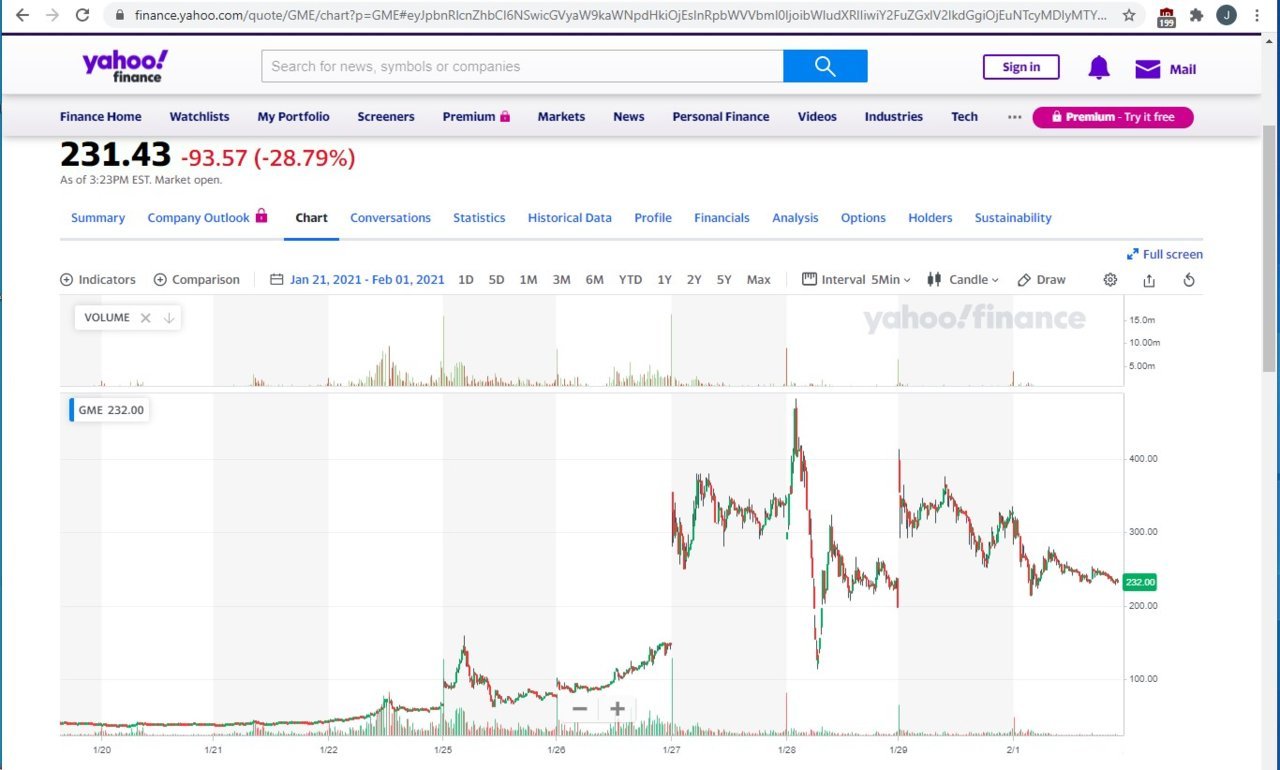Select the YTD range
1280x770 pixels.
(x=630, y=280)
